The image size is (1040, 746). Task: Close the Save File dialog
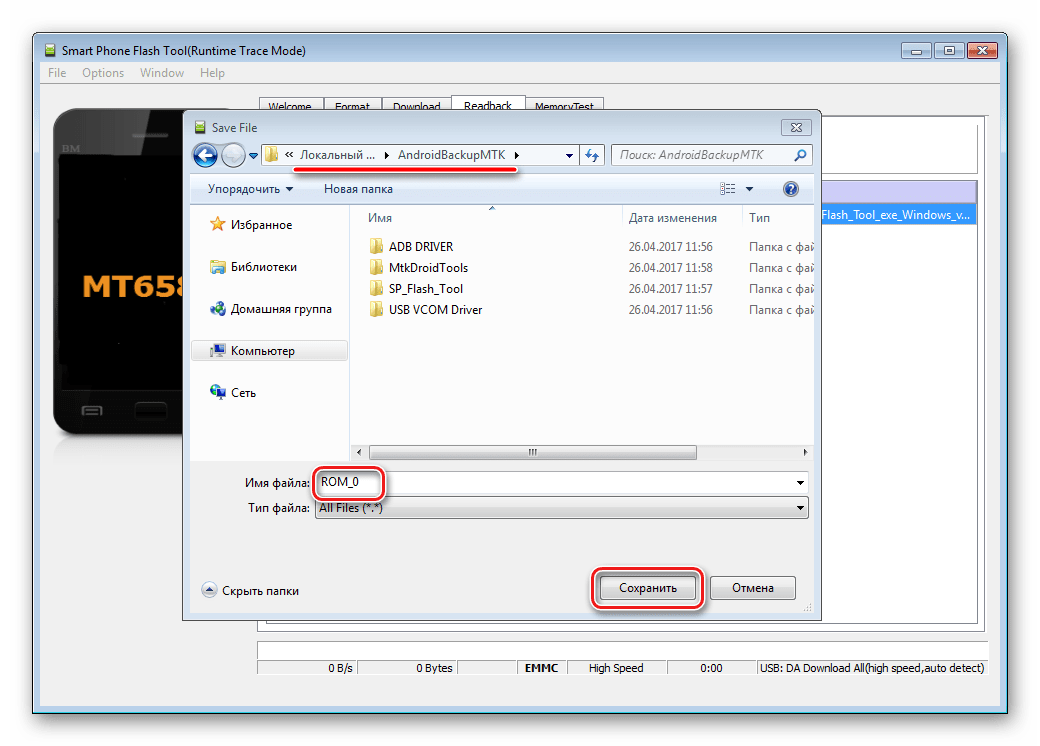point(797,127)
